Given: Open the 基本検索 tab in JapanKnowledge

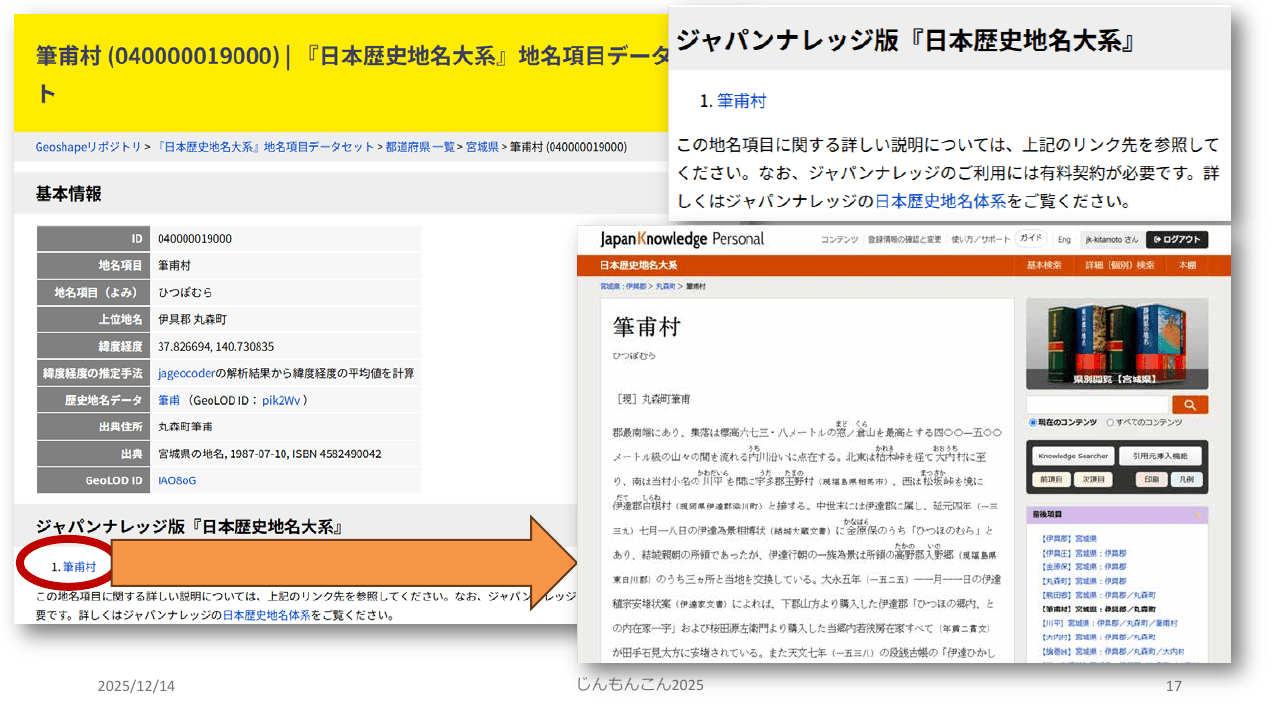Looking at the screenshot, I should (1044, 265).
